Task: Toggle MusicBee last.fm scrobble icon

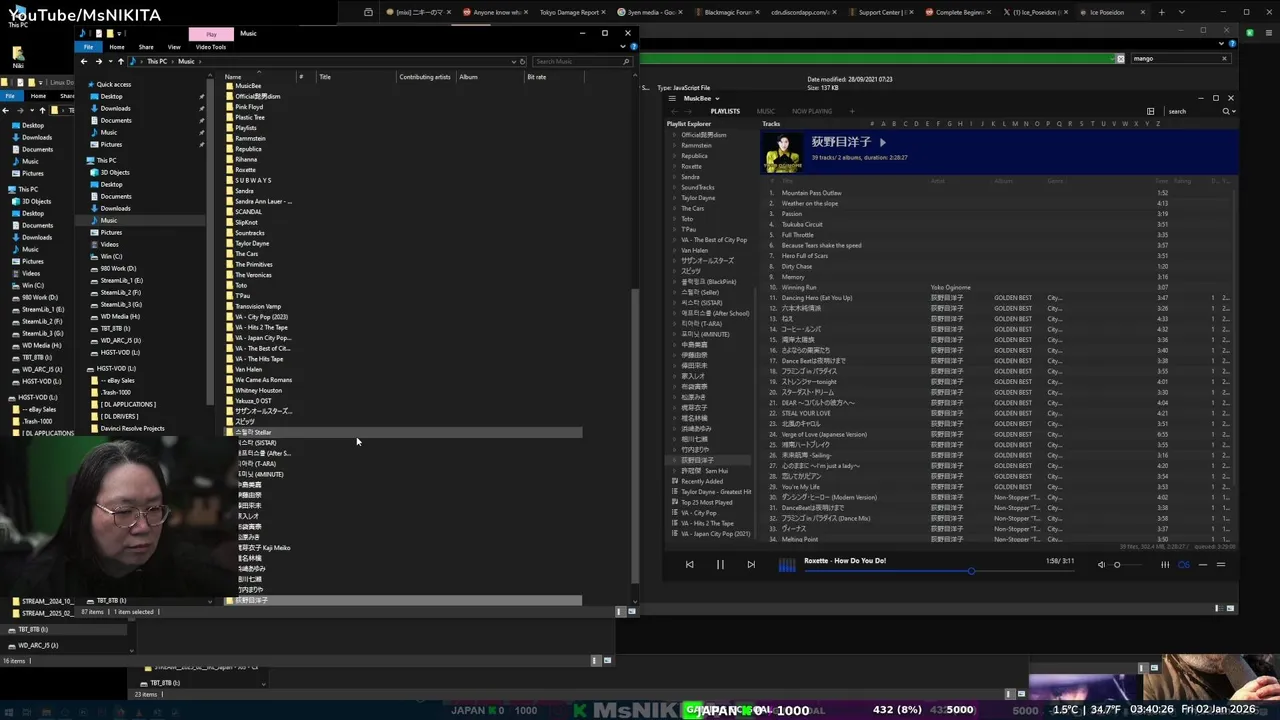Action: 1184,565
